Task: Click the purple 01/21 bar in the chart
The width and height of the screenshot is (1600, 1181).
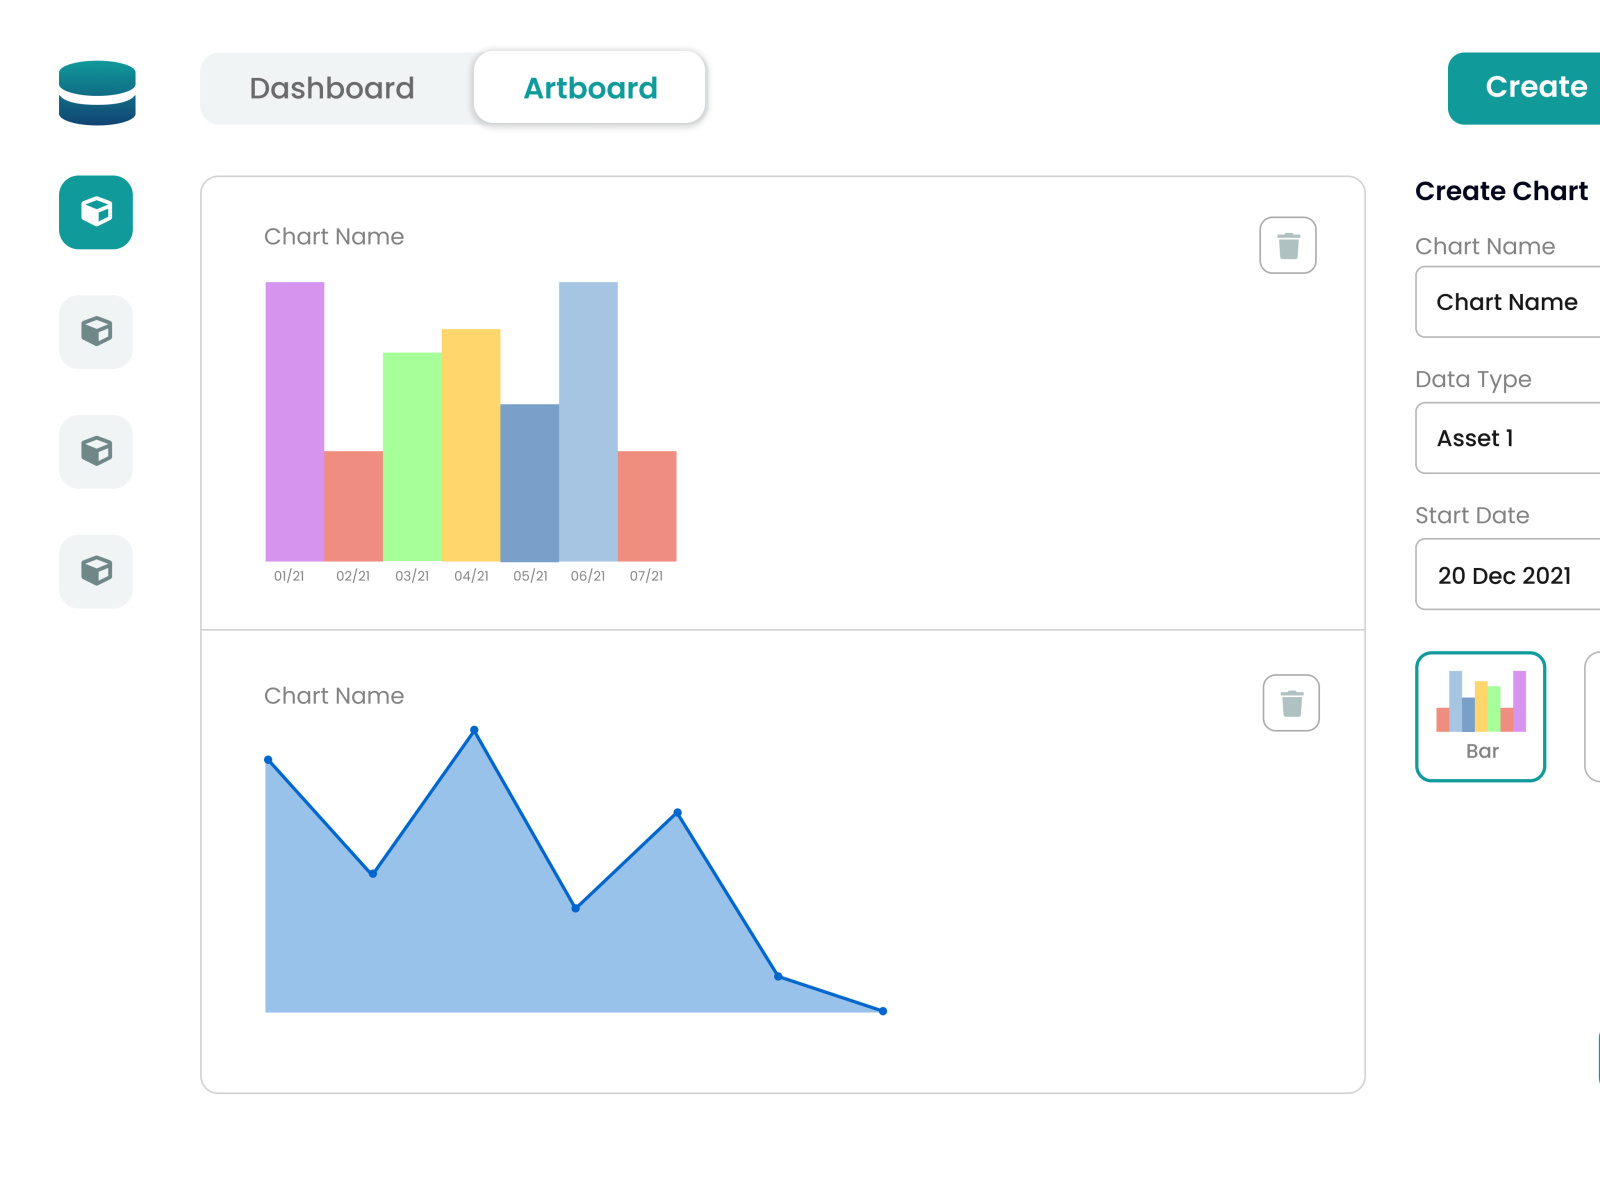Action: 294,420
